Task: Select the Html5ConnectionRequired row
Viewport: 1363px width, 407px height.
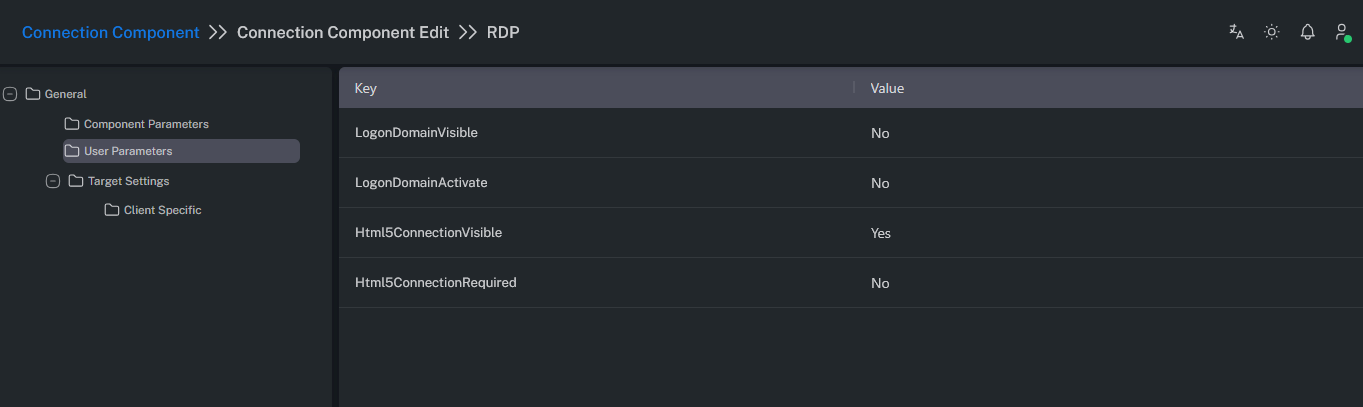Action: click(435, 283)
